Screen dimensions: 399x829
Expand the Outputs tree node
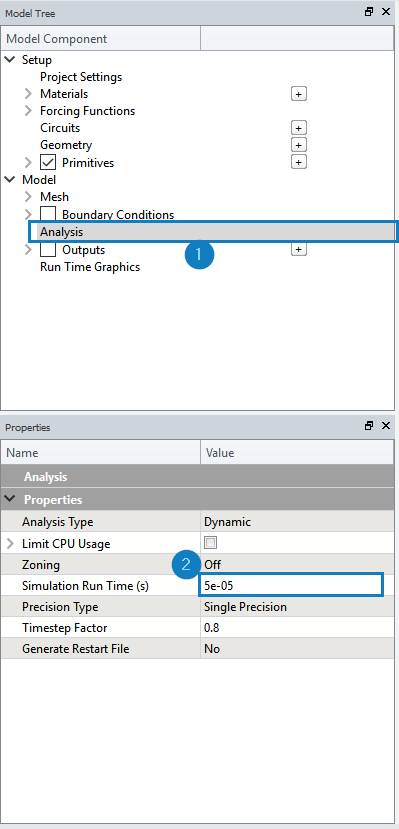point(29,250)
